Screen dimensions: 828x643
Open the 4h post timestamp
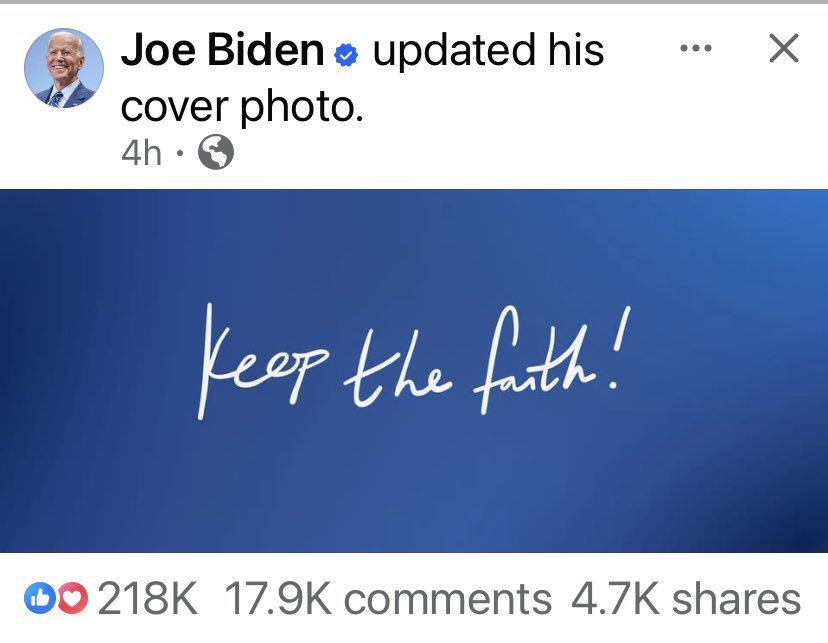coord(141,153)
